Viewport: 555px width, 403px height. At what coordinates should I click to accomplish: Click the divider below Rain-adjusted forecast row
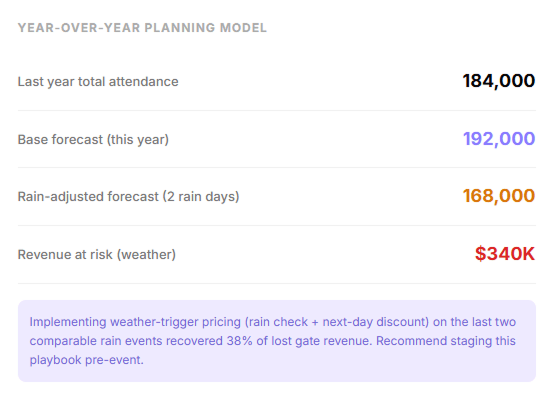tap(277, 225)
